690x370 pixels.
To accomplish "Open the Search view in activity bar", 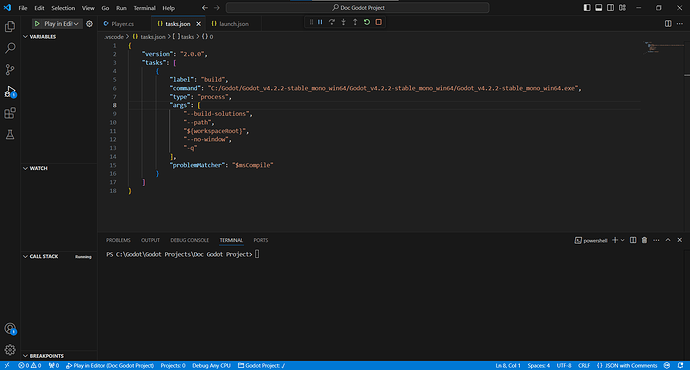I will [x=10, y=48].
